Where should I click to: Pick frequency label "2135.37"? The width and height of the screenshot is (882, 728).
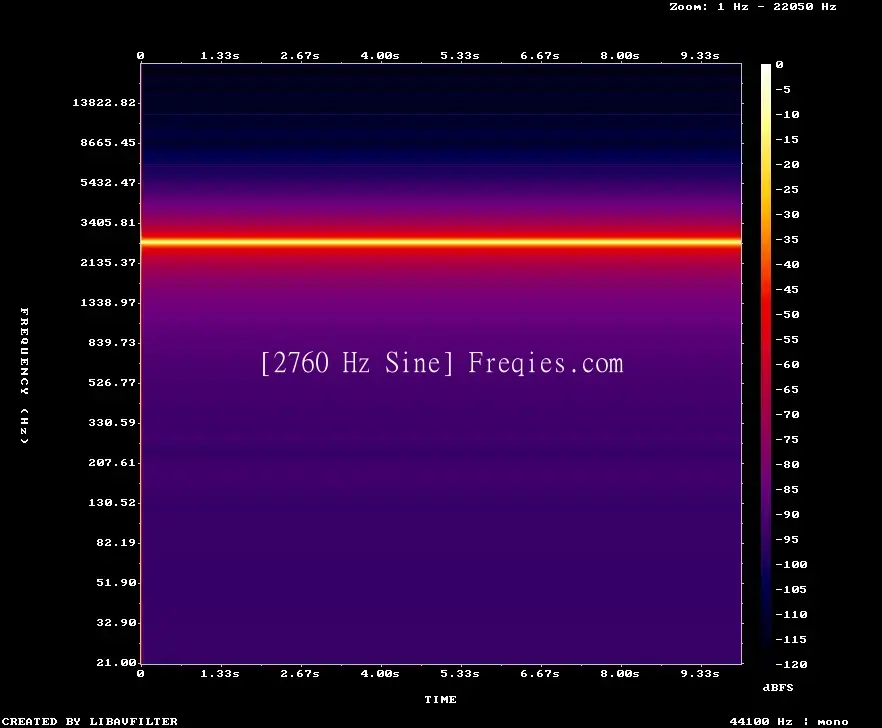108,262
